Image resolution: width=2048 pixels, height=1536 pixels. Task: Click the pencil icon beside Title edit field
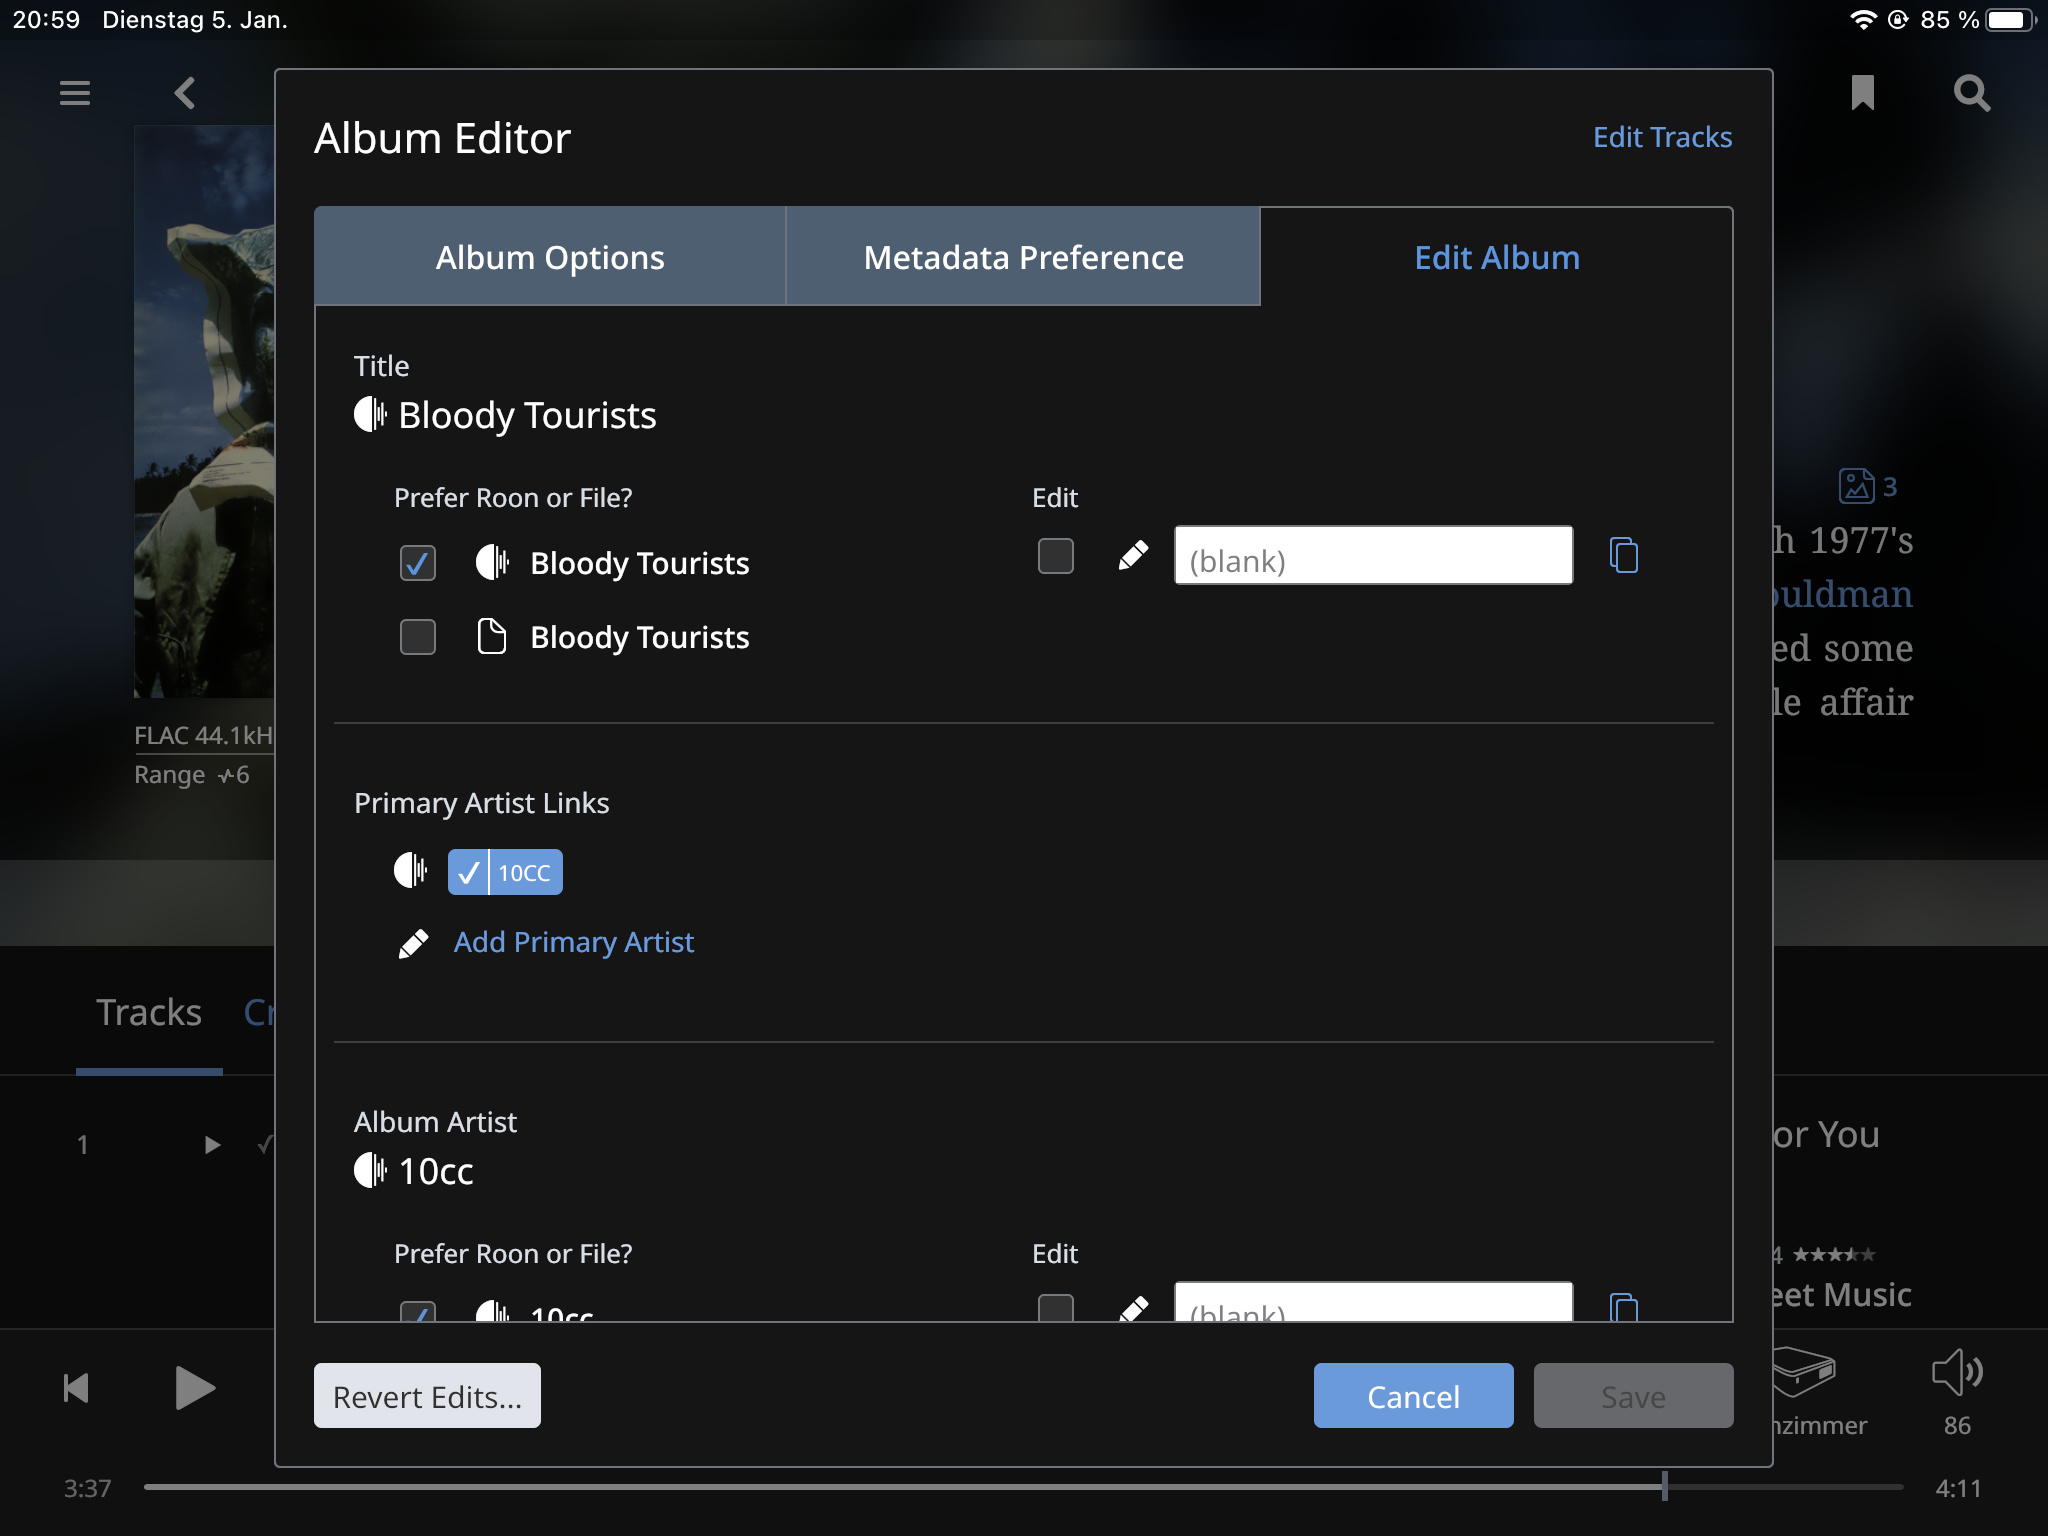tap(1133, 556)
